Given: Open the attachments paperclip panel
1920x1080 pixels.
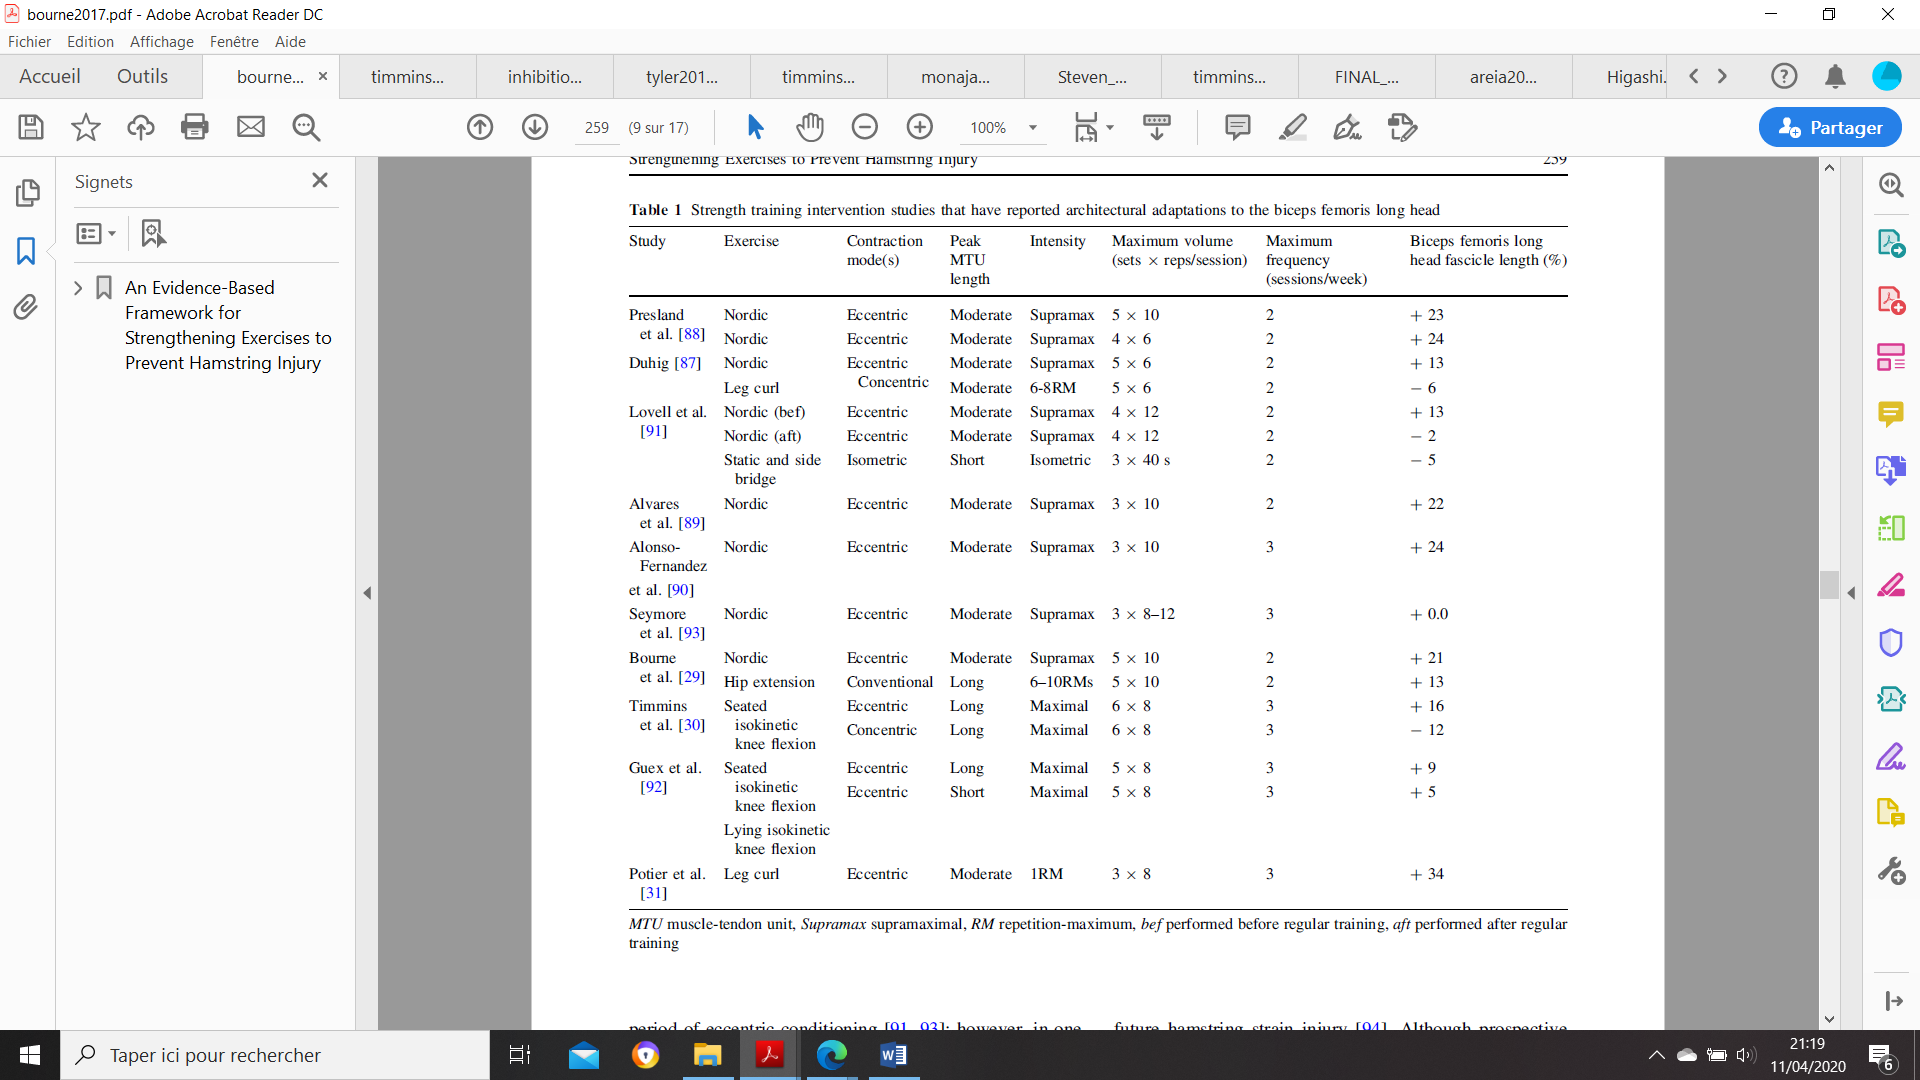Looking at the screenshot, I should [26, 307].
